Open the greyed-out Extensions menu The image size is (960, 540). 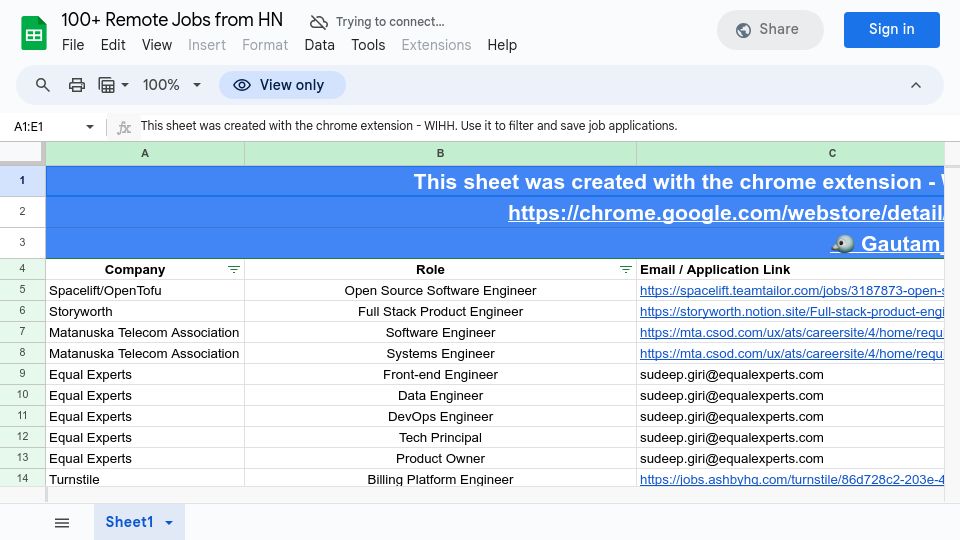[437, 45]
